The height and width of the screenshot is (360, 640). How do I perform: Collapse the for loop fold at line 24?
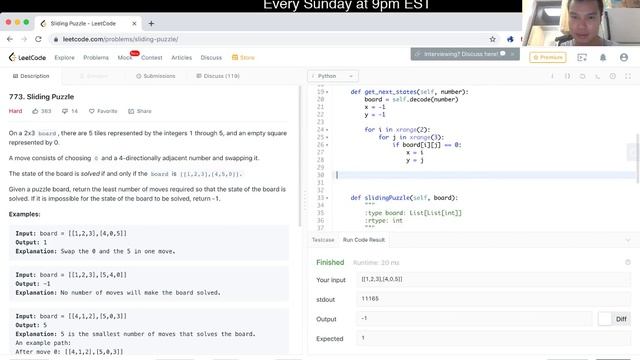pyautogui.click(x=327, y=130)
